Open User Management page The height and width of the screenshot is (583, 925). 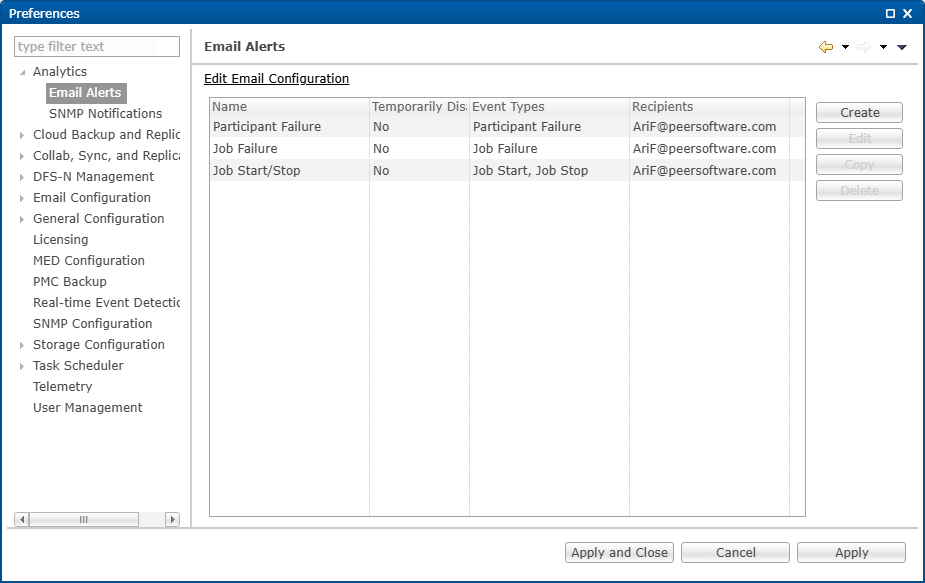87,407
